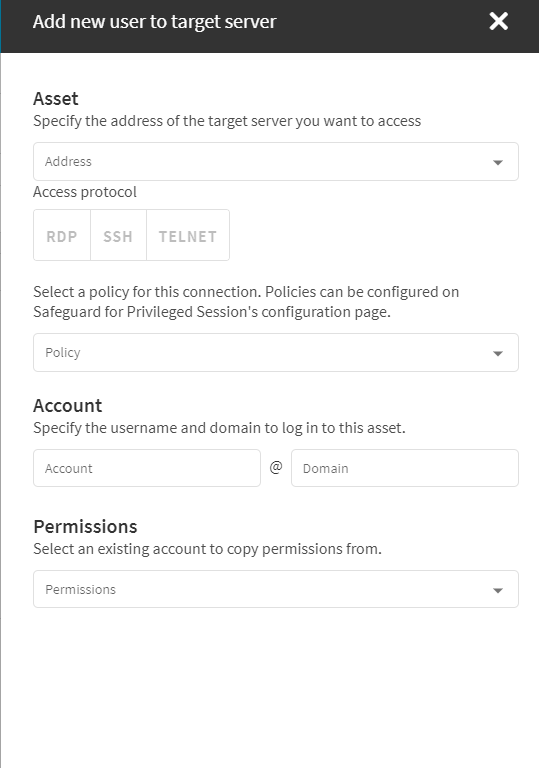539x768 pixels.
Task: Expand the Address dropdown arrow
Action: click(498, 162)
